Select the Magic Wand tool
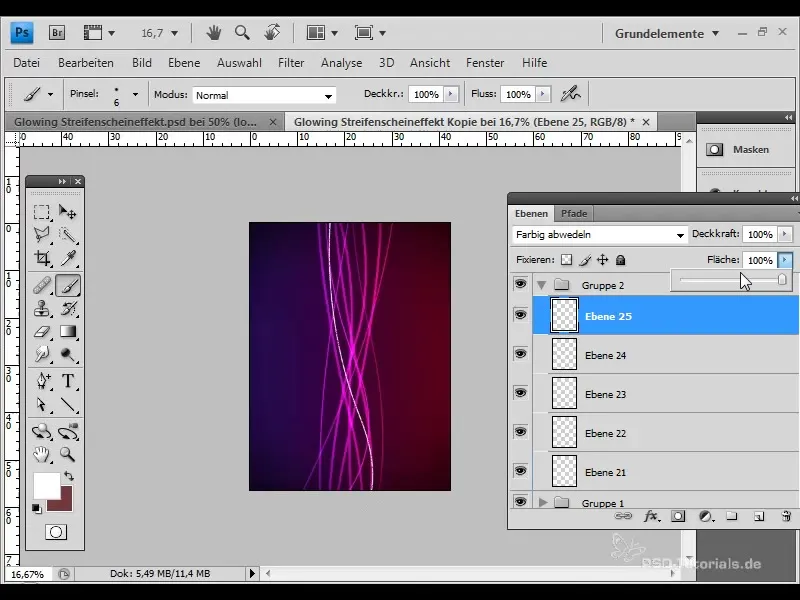The width and height of the screenshot is (800, 600). click(x=67, y=235)
